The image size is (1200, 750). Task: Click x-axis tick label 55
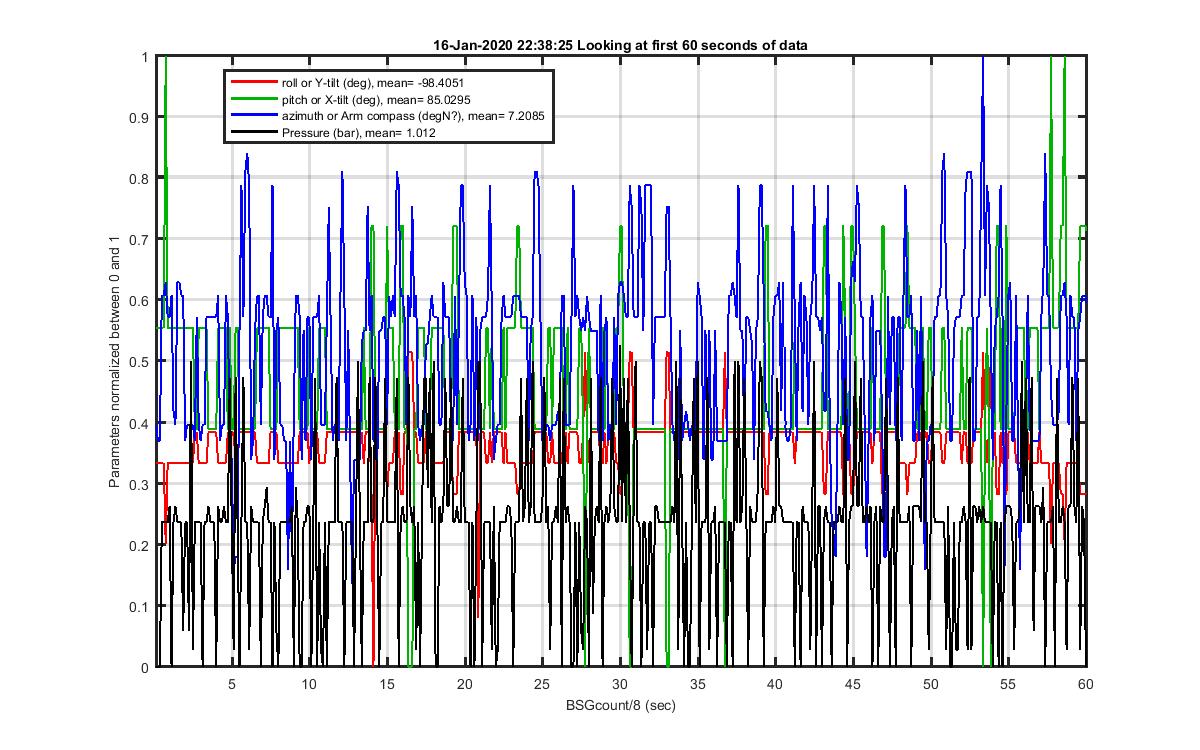click(x=1008, y=683)
